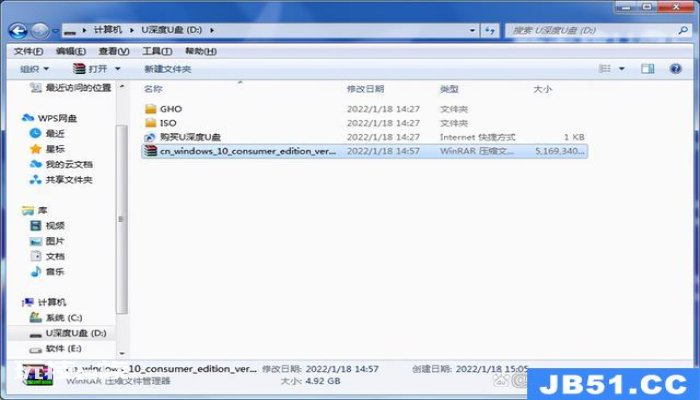
Task: Open the 查看(V) menu
Action: [x=114, y=51]
